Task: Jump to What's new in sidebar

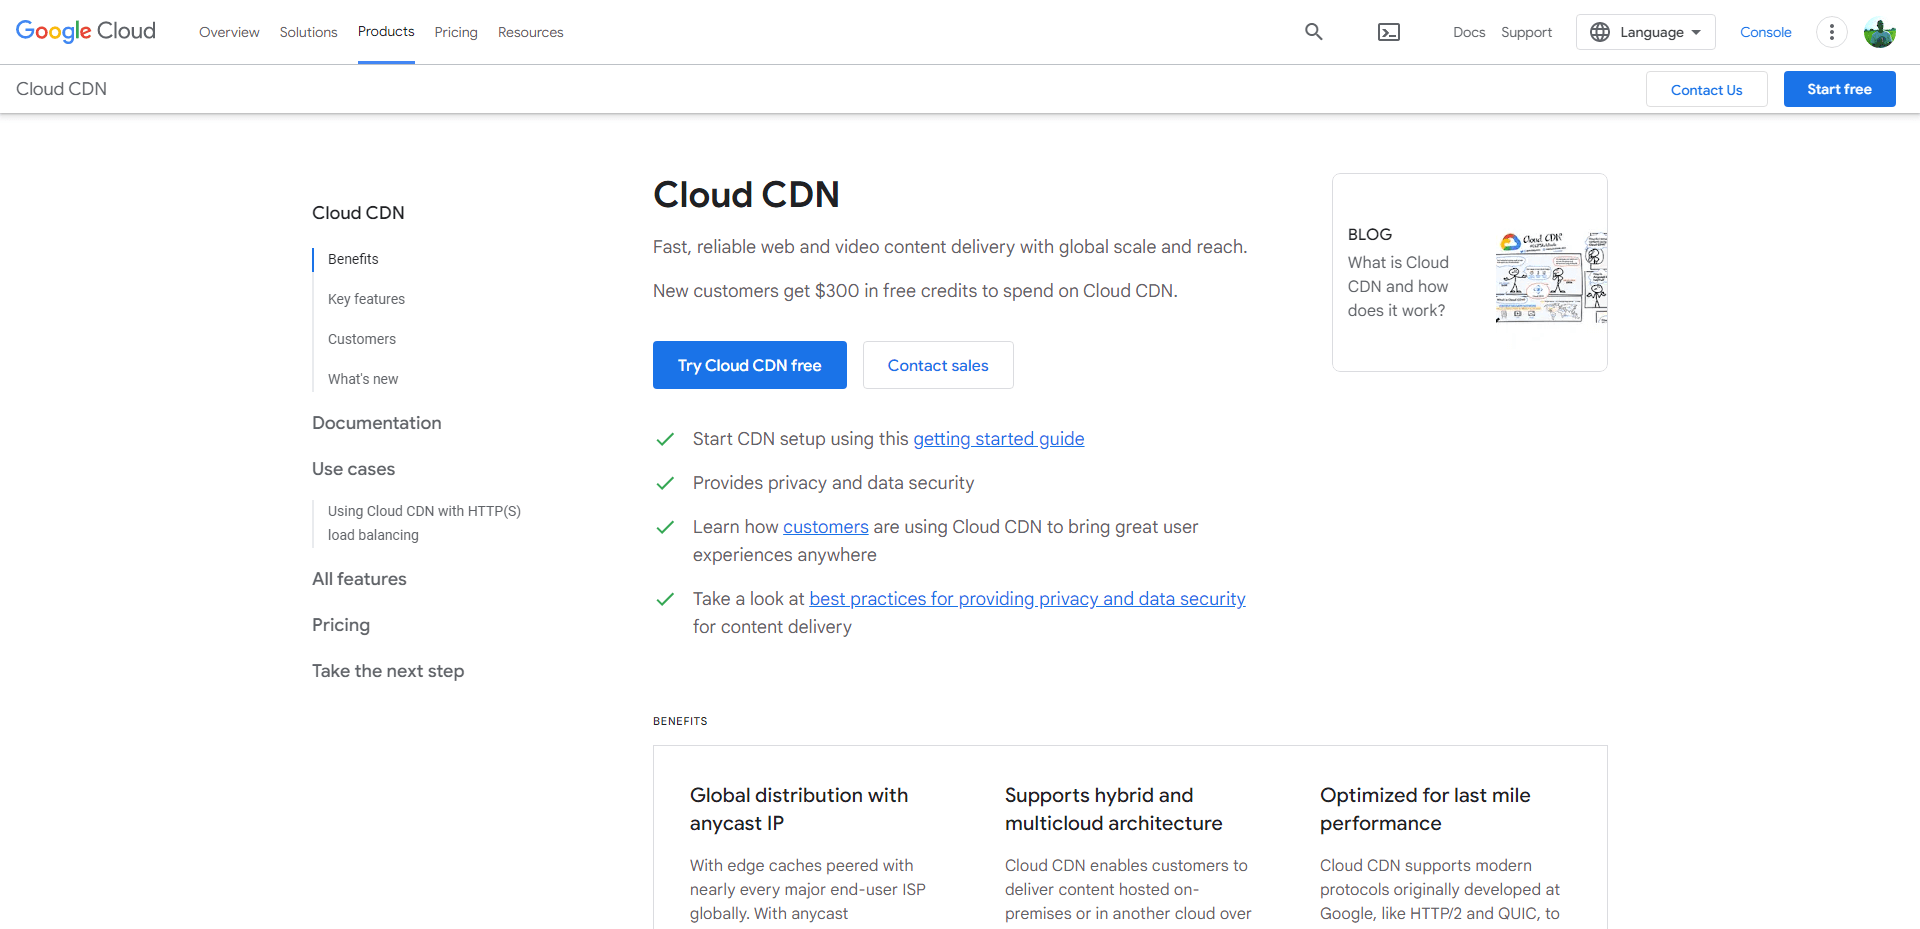Action: (x=363, y=379)
